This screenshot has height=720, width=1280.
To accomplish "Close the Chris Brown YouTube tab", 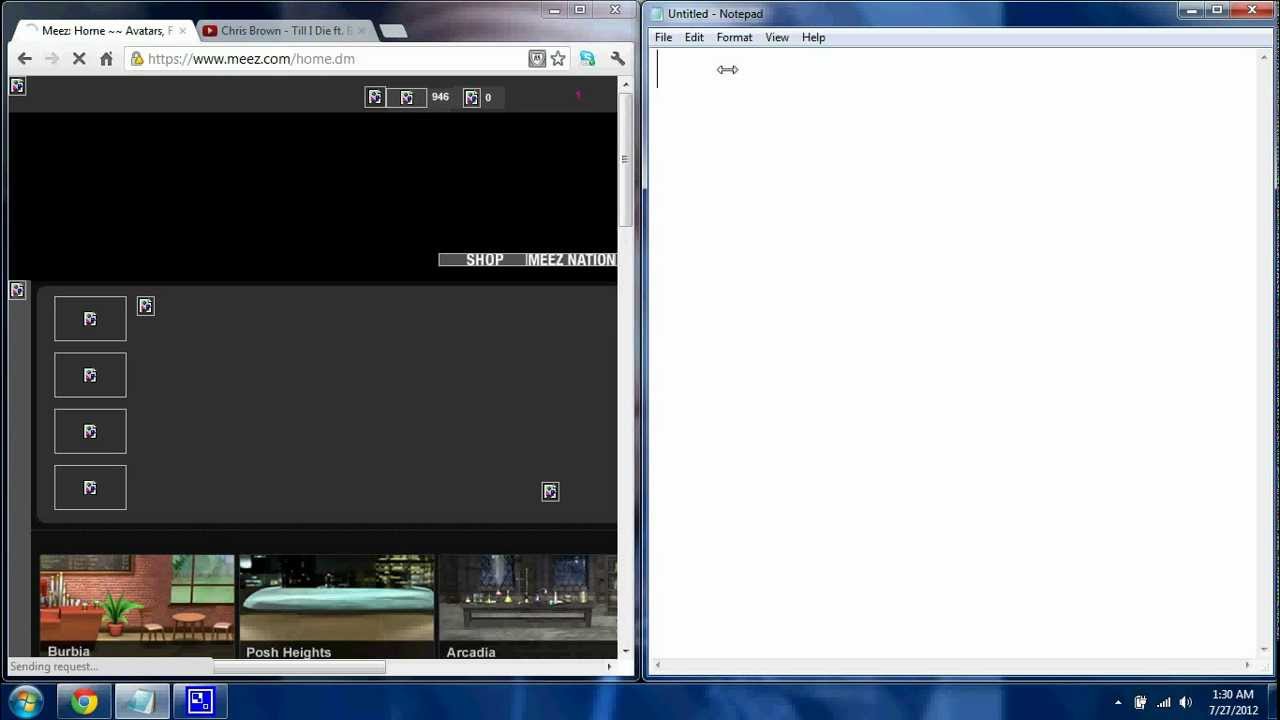I will (361, 31).
